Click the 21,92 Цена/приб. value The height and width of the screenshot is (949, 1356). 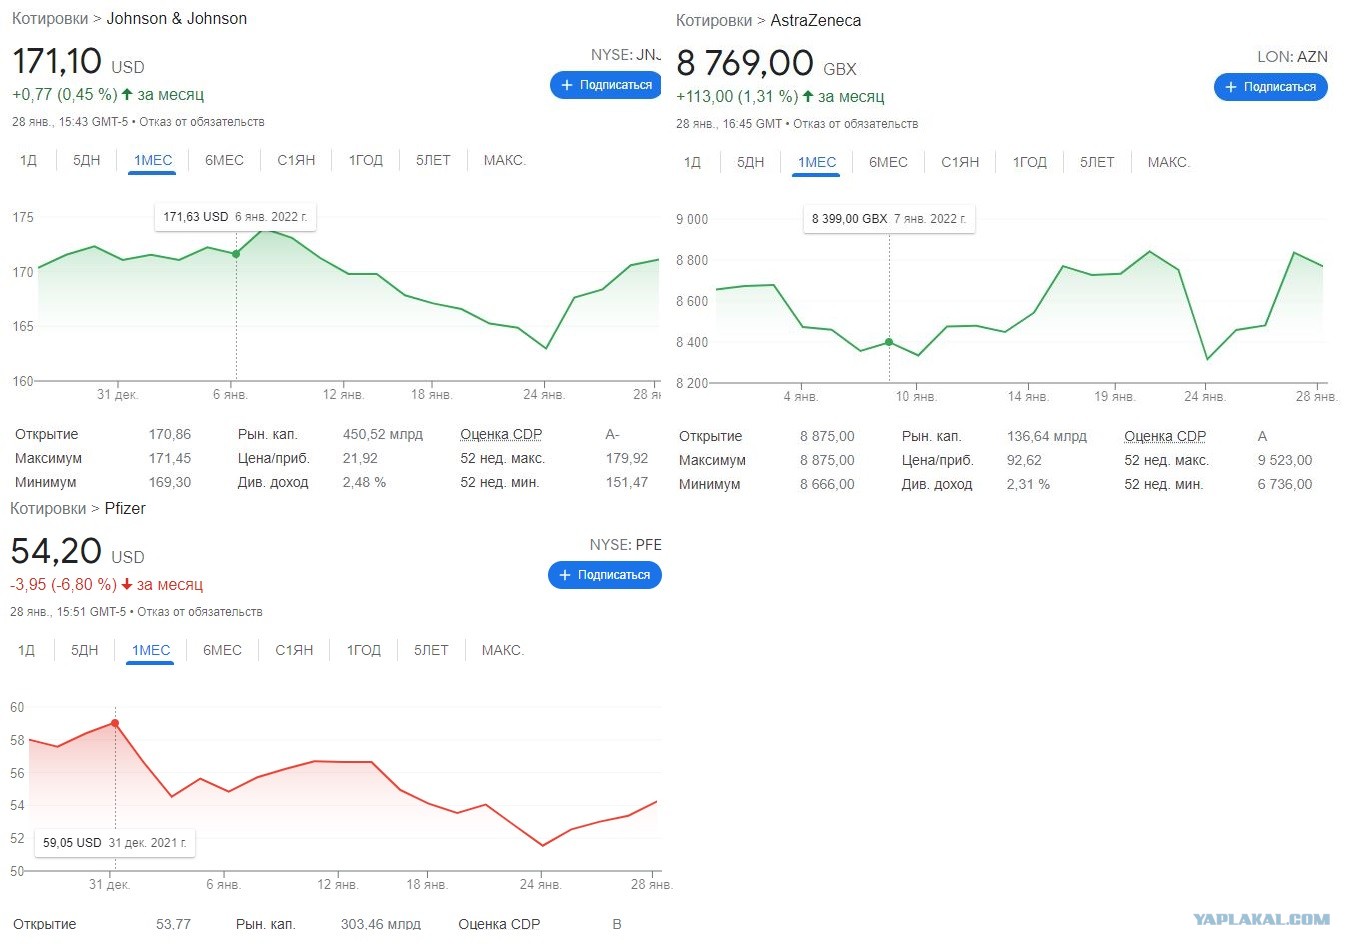tap(360, 458)
